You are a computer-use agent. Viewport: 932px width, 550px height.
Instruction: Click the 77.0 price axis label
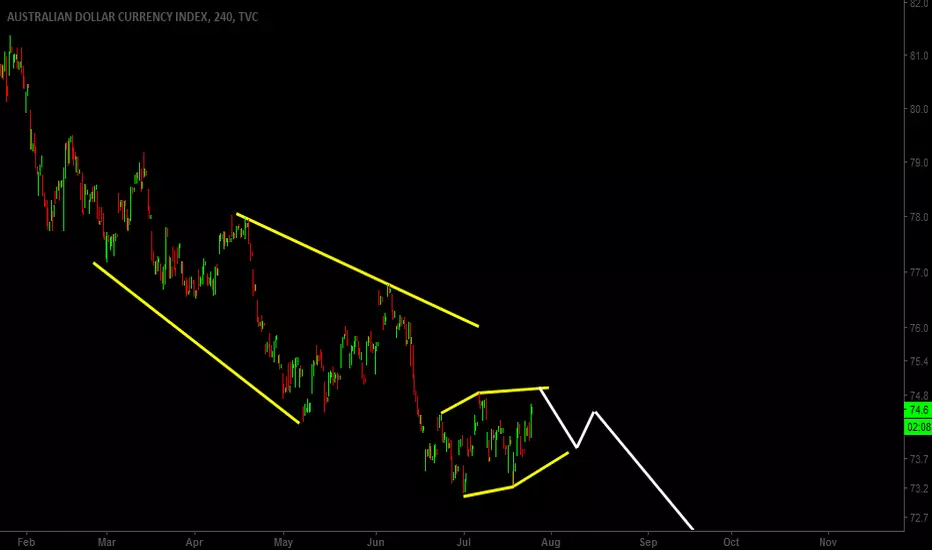[918, 272]
